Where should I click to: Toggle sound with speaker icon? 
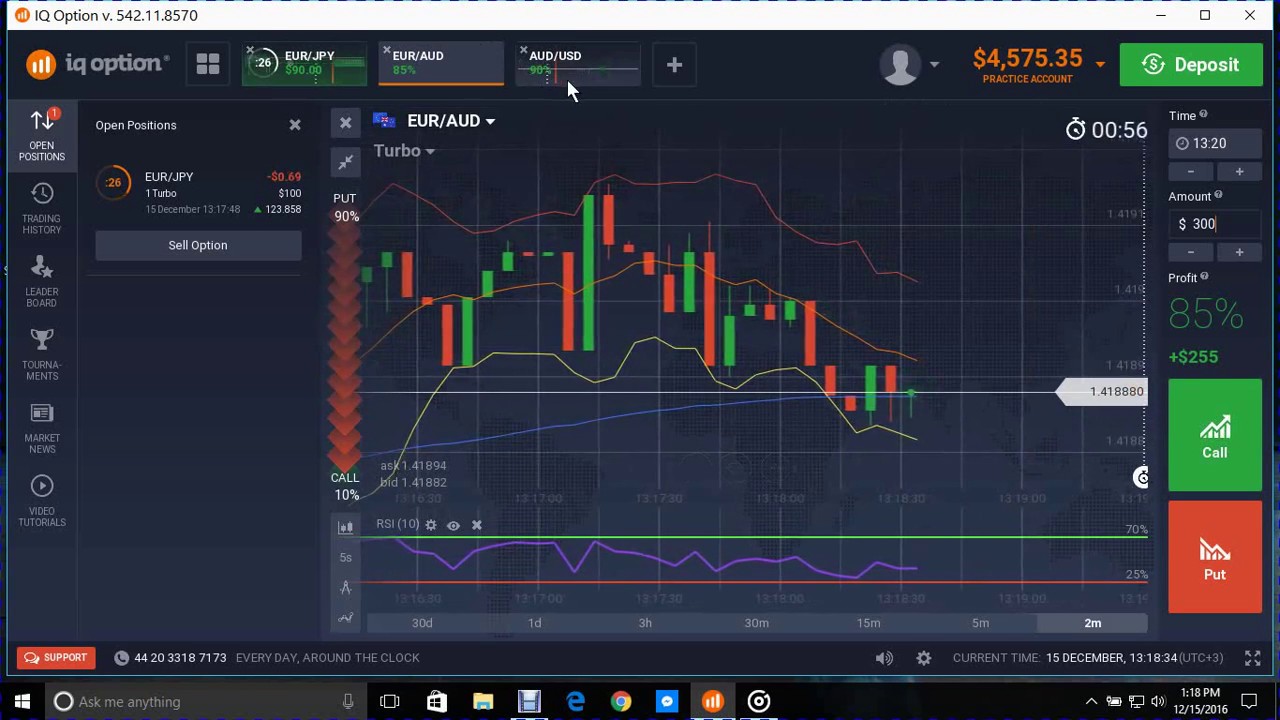(884, 658)
